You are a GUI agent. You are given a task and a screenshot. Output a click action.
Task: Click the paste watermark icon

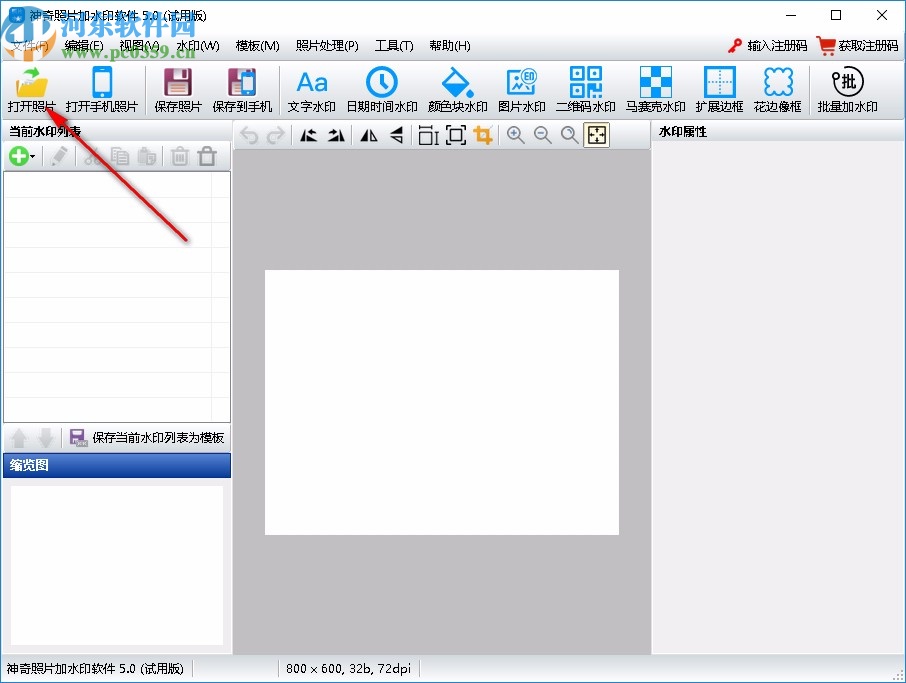147,156
